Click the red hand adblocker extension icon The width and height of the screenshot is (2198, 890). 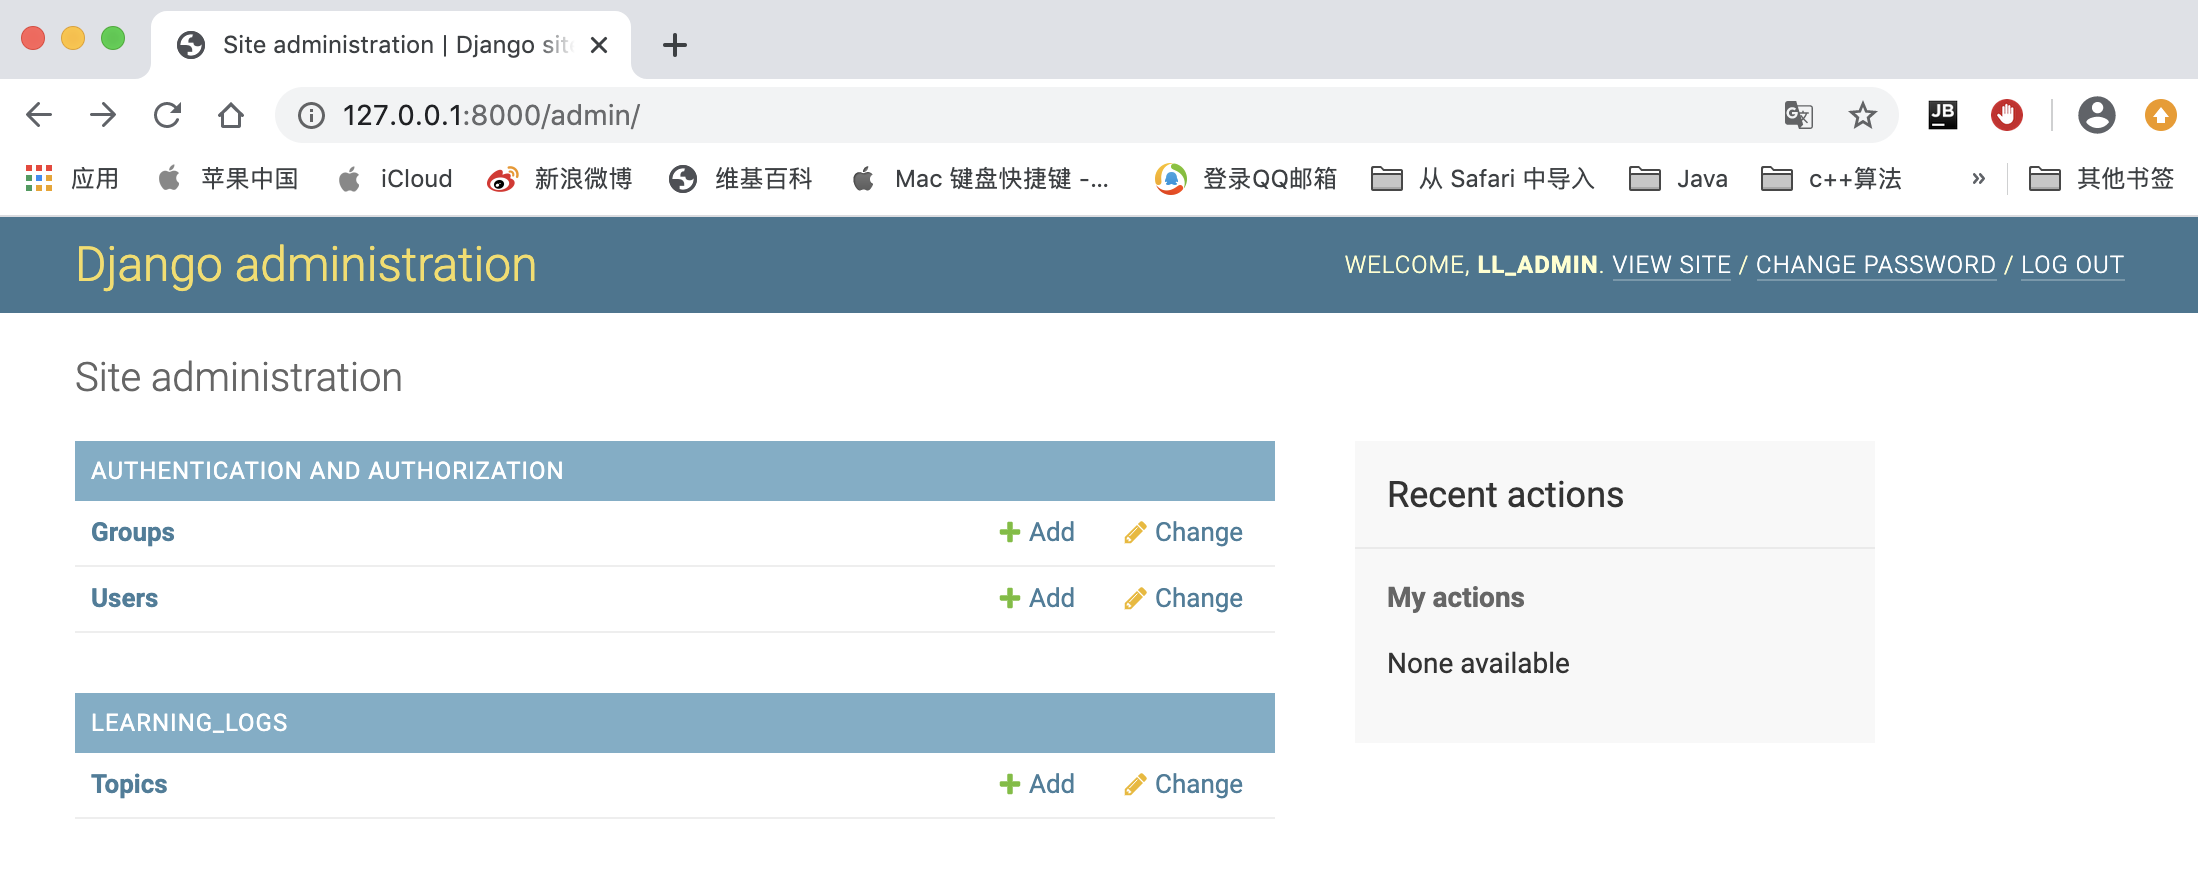pos(2006,115)
